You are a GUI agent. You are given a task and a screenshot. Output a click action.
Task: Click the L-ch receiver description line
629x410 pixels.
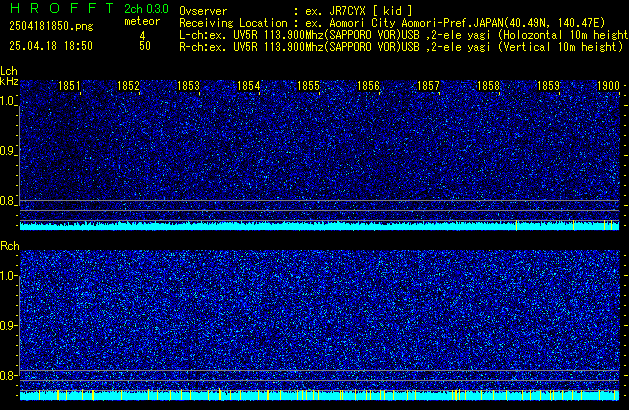tap(404, 35)
